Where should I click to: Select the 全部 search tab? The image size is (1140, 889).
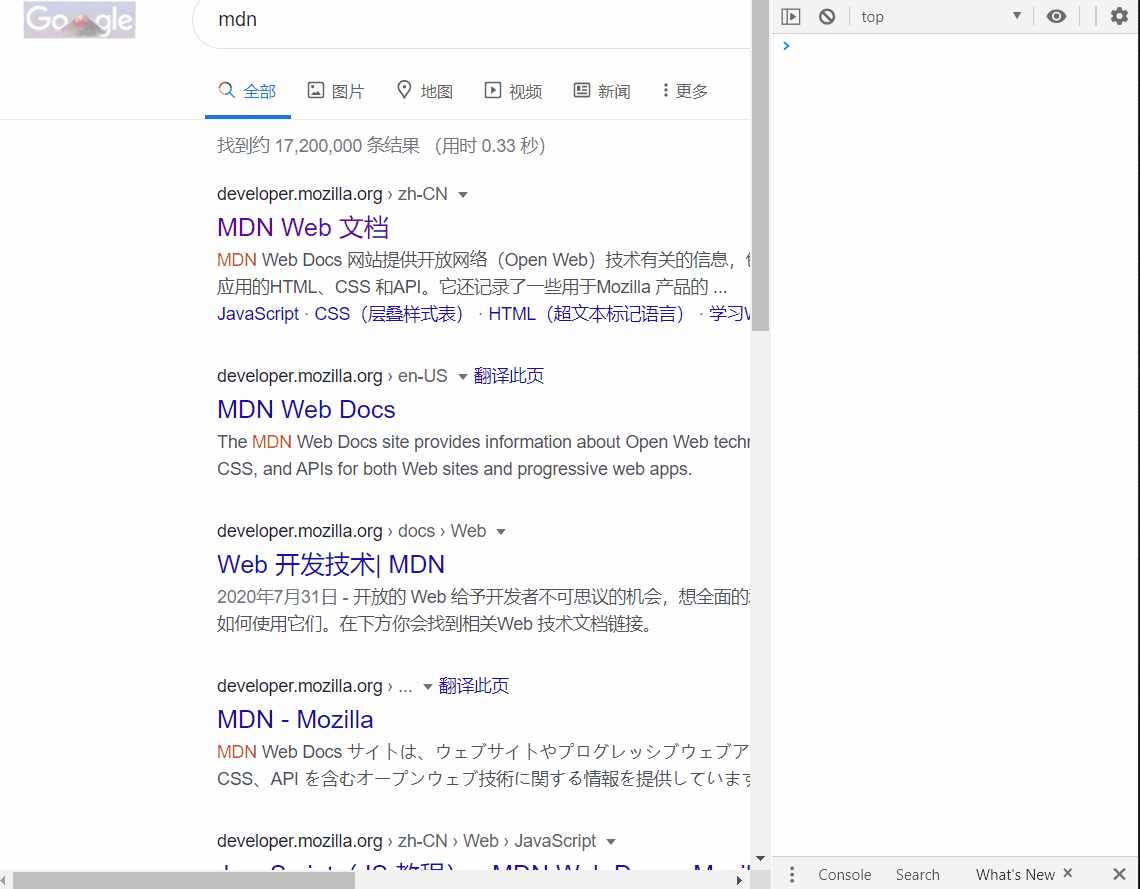point(248,92)
